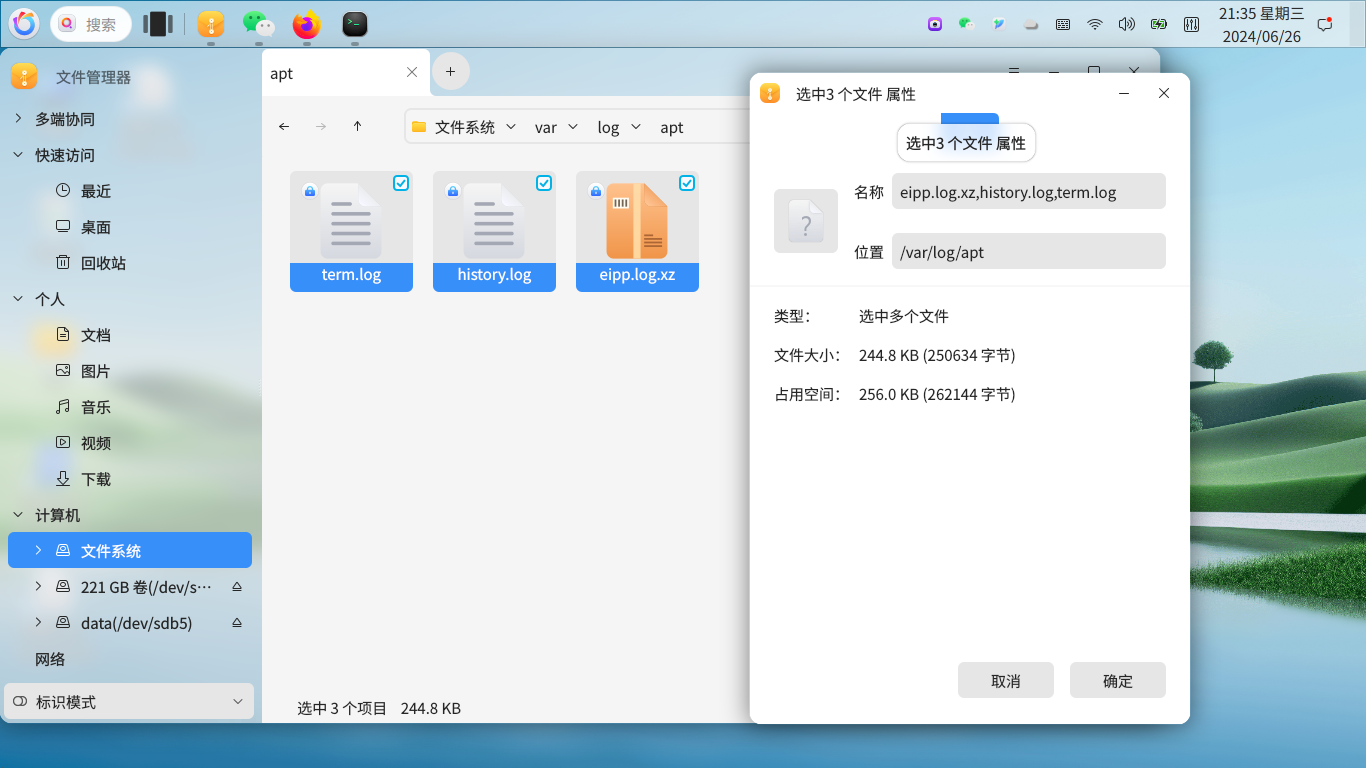
Task: Go back with the left arrow
Action: click(284, 127)
